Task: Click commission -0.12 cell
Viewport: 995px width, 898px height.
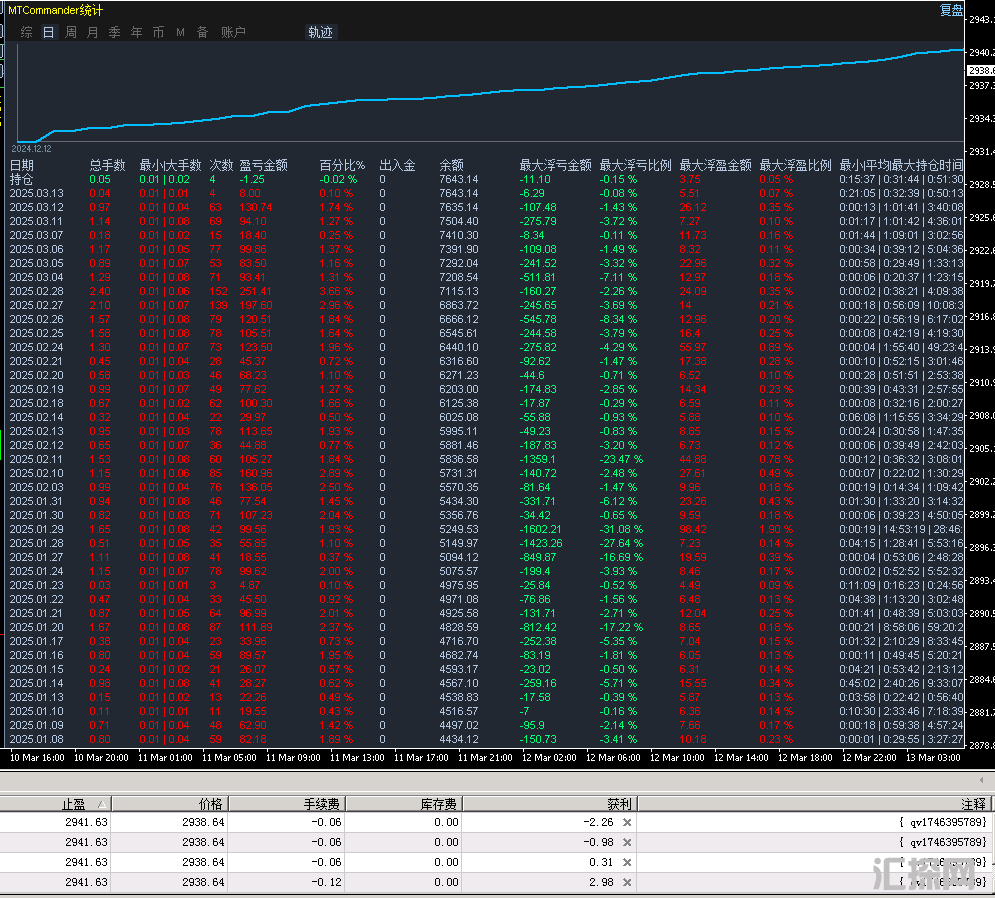Action: pyautogui.click(x=326, y=882)
